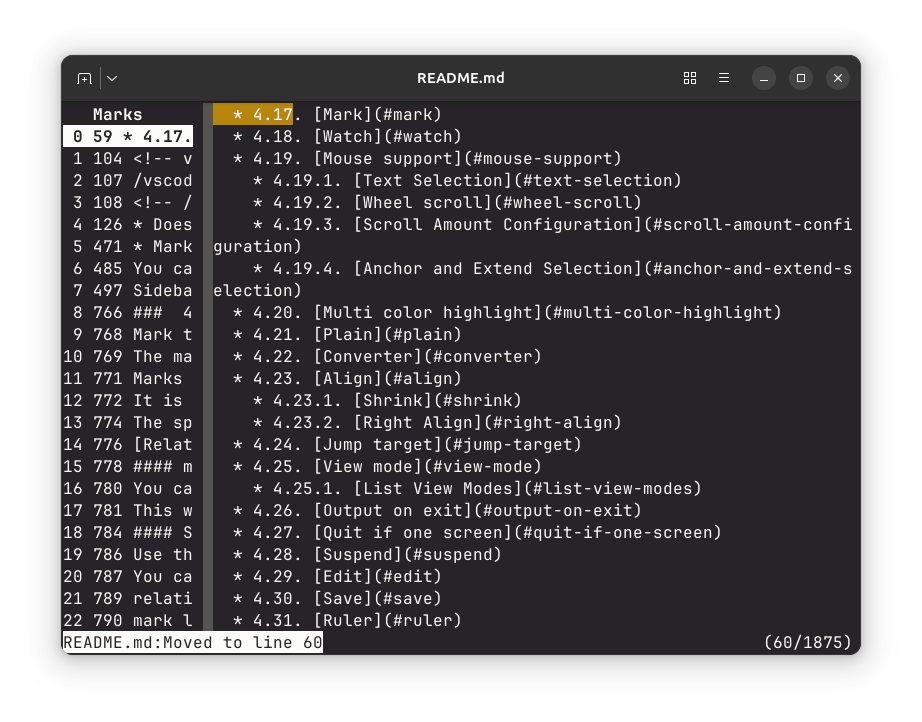Maximize the terminal window

pos(800,78)
